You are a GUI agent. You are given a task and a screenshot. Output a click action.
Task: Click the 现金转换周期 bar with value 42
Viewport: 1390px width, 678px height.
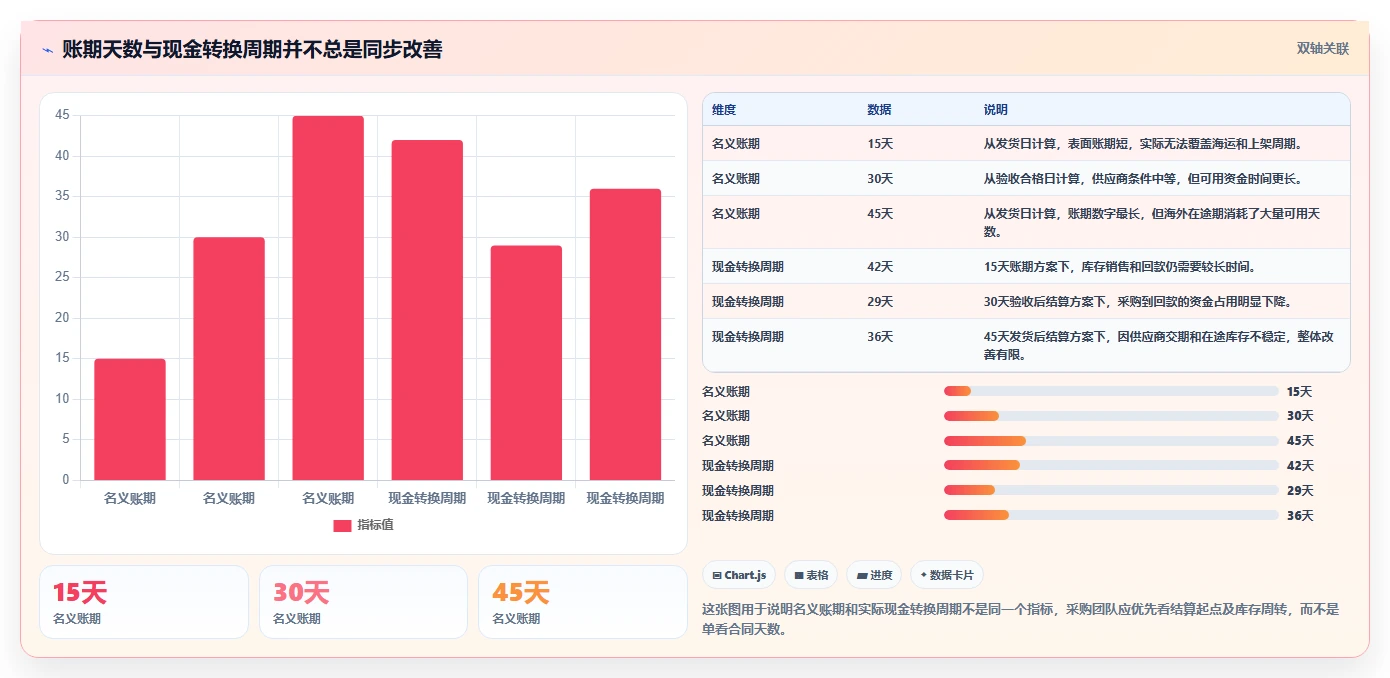point(427,310)
